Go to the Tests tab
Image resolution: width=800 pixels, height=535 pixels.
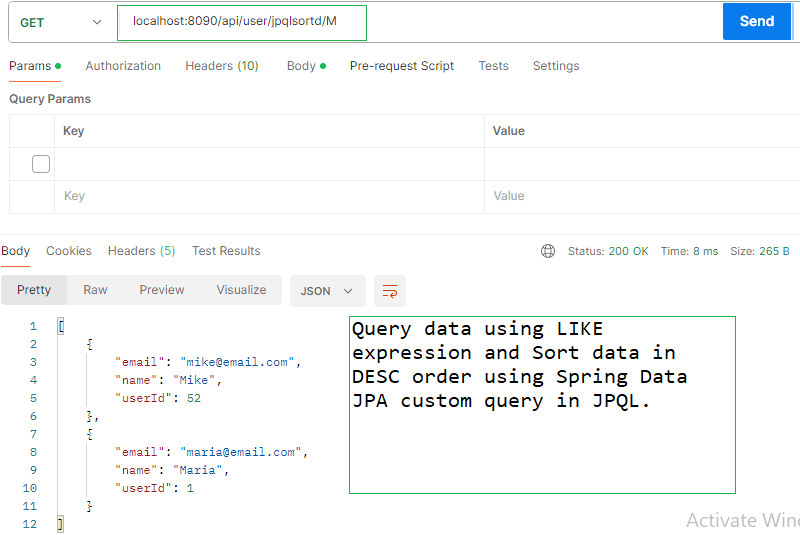[493, 66]
